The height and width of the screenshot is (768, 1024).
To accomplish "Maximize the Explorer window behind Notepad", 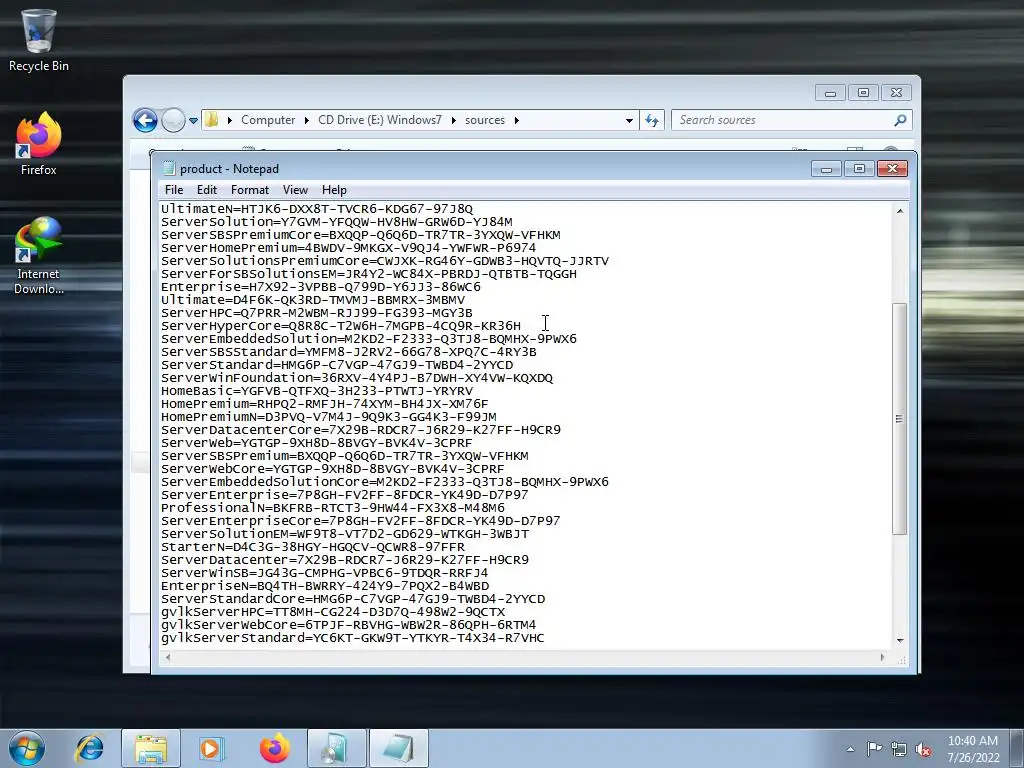I will pyautogui.click(x=863, y=93).
